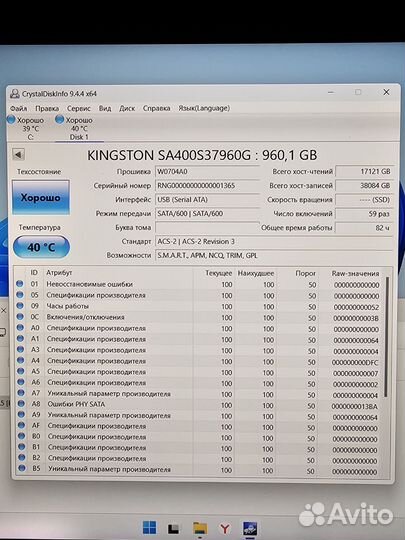405x540 pixels.
Task: Click the status dot for attribute 09
Action: [20, 305]
